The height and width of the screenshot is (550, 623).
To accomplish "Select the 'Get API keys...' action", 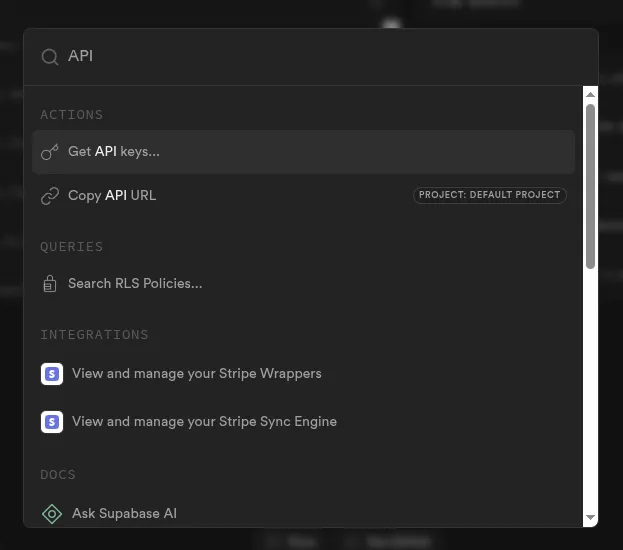I will pyautogui.click(x=114, y=152).
